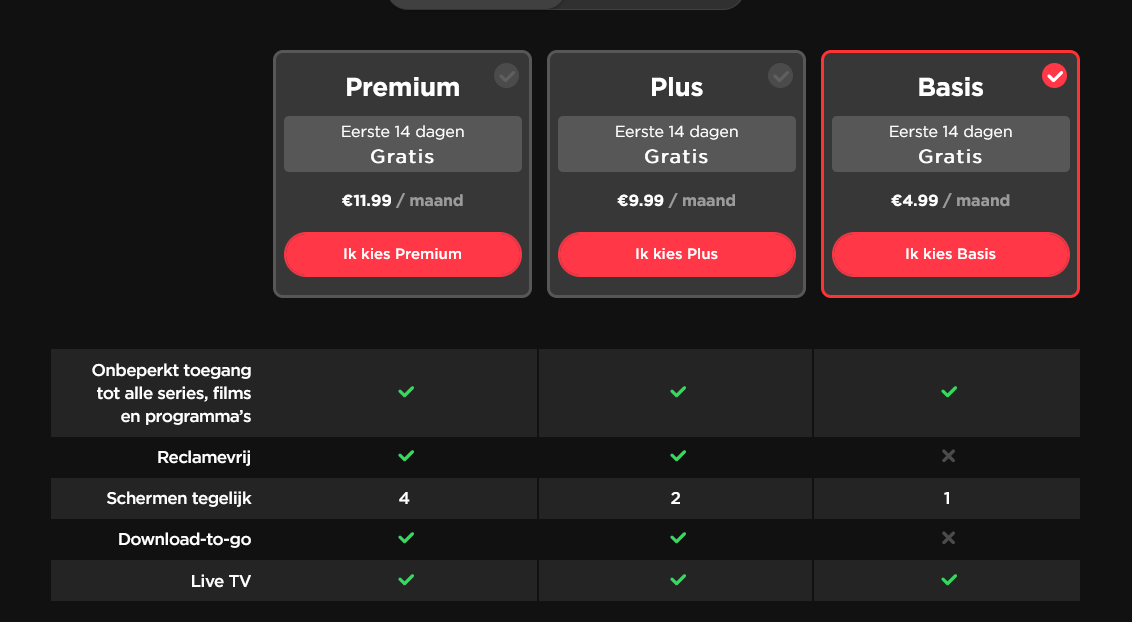The image size is (1132, 622).
Task: Click the Download-to-go checkmark under Premium
Action: tap(406, 538)
